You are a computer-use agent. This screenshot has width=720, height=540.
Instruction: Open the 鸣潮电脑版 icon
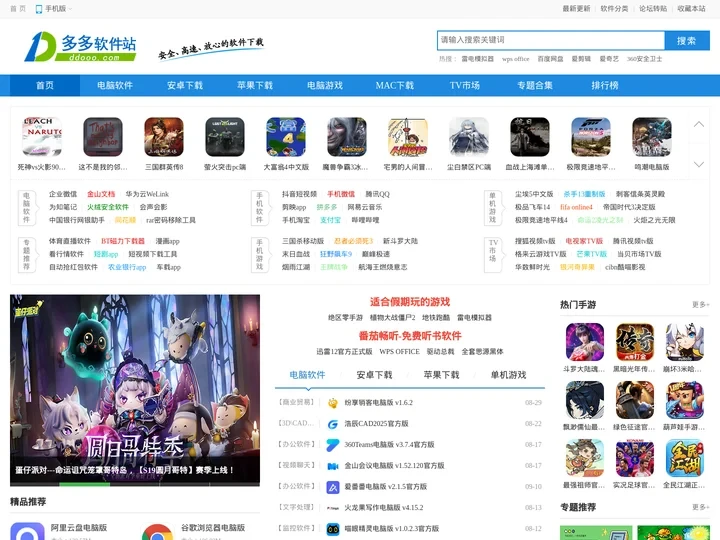pyautogui.click(x=652, y=137)
